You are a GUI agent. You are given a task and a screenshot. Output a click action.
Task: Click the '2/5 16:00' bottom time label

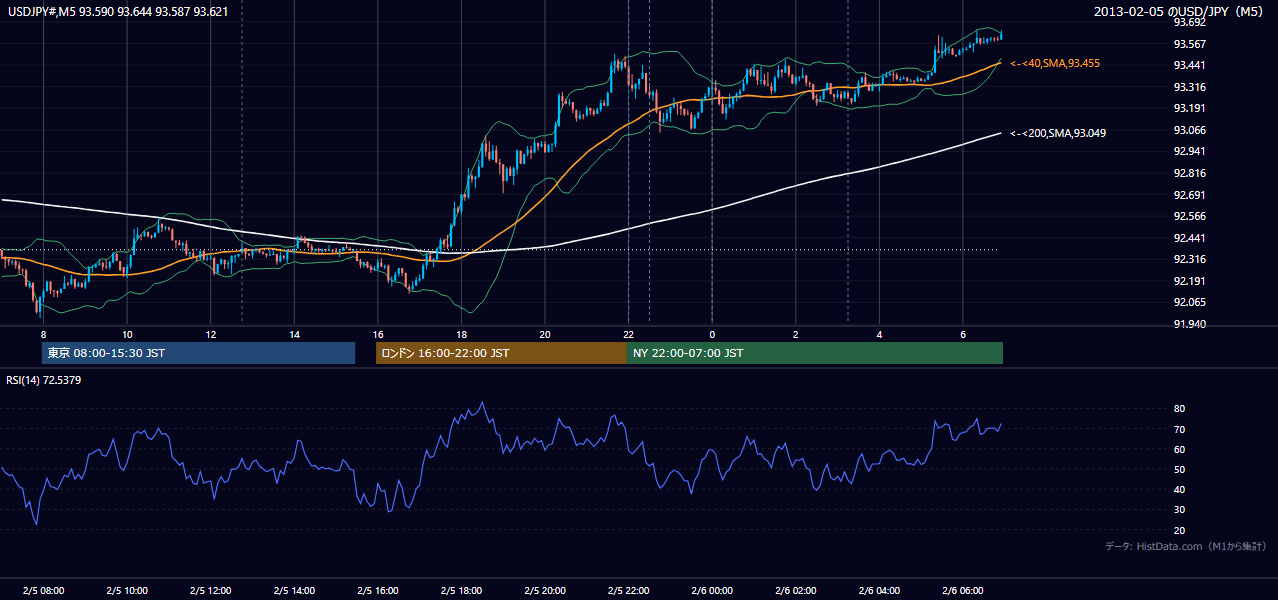(377, 590)
